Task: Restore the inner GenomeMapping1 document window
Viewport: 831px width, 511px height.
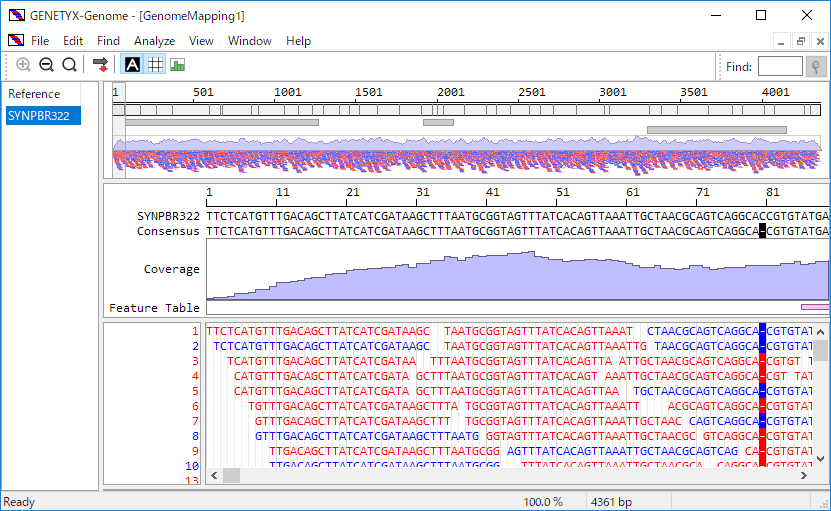Action: click(x=801, y=41)
